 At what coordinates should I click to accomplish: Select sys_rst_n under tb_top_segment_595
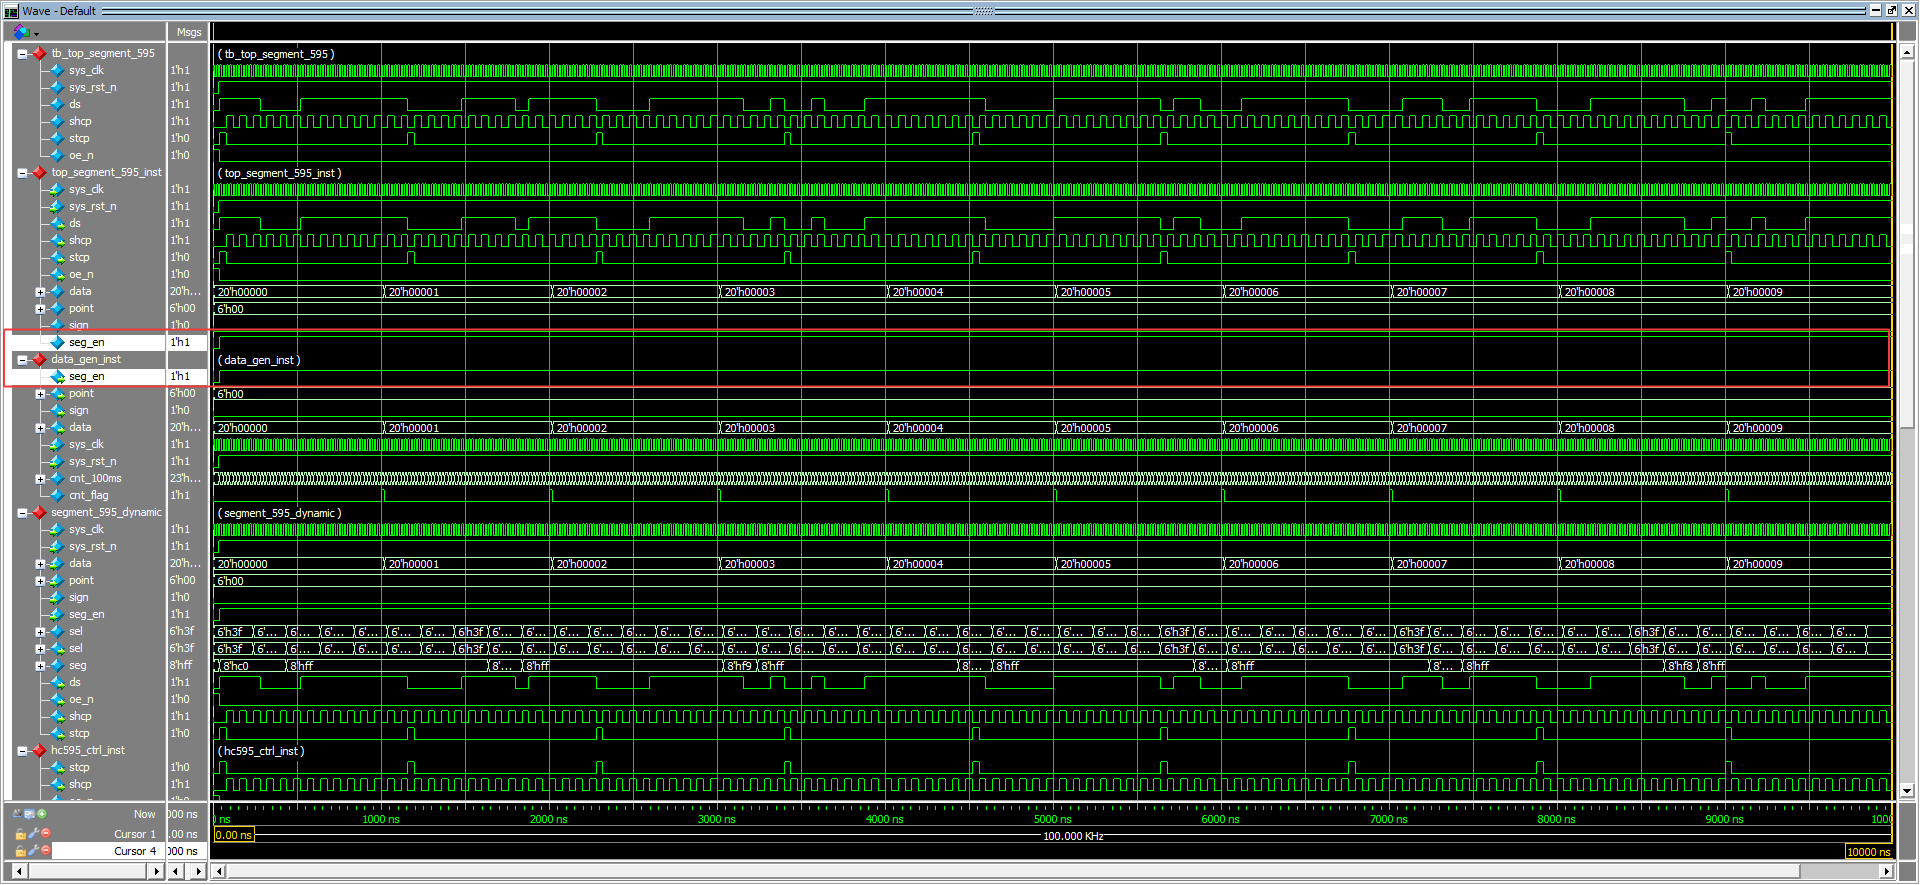pyautogui.click(x=92, y=88)
